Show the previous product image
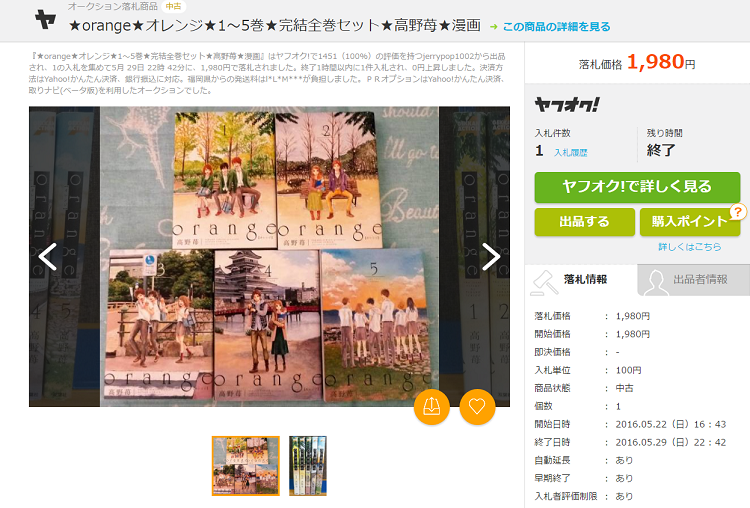Viewport: 750px width, 508px height. [48, 257]
